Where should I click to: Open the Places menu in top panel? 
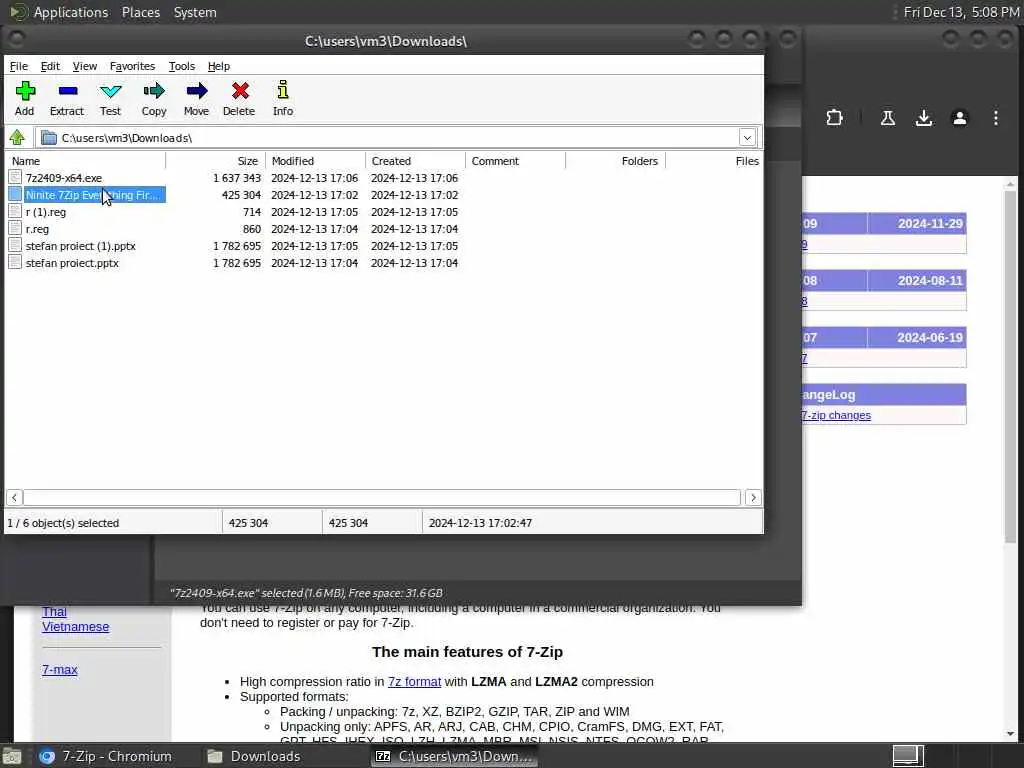pos(141,12)
